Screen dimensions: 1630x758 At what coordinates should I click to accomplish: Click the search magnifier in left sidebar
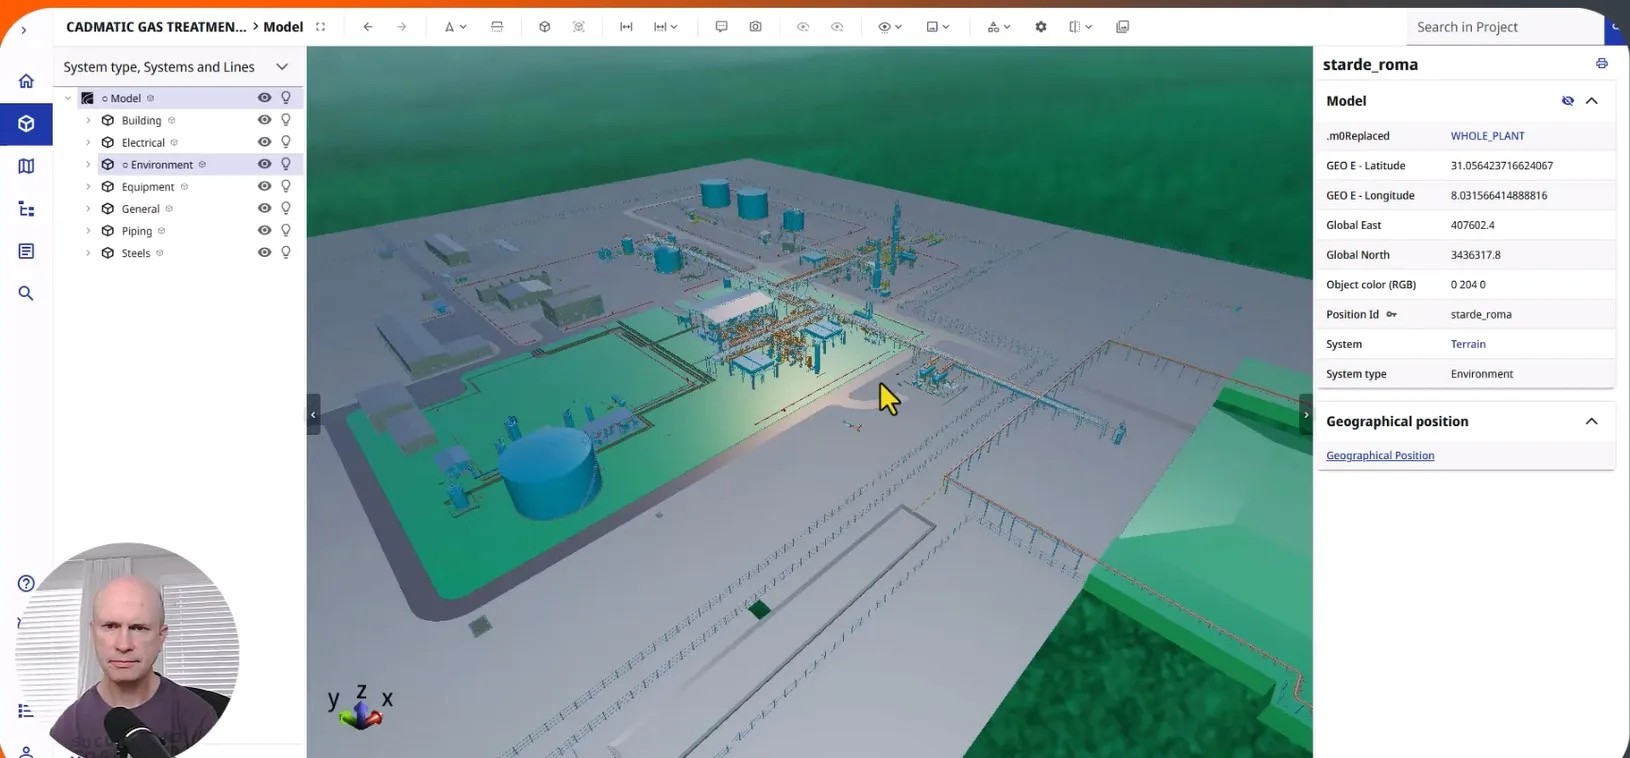(26, 293)
